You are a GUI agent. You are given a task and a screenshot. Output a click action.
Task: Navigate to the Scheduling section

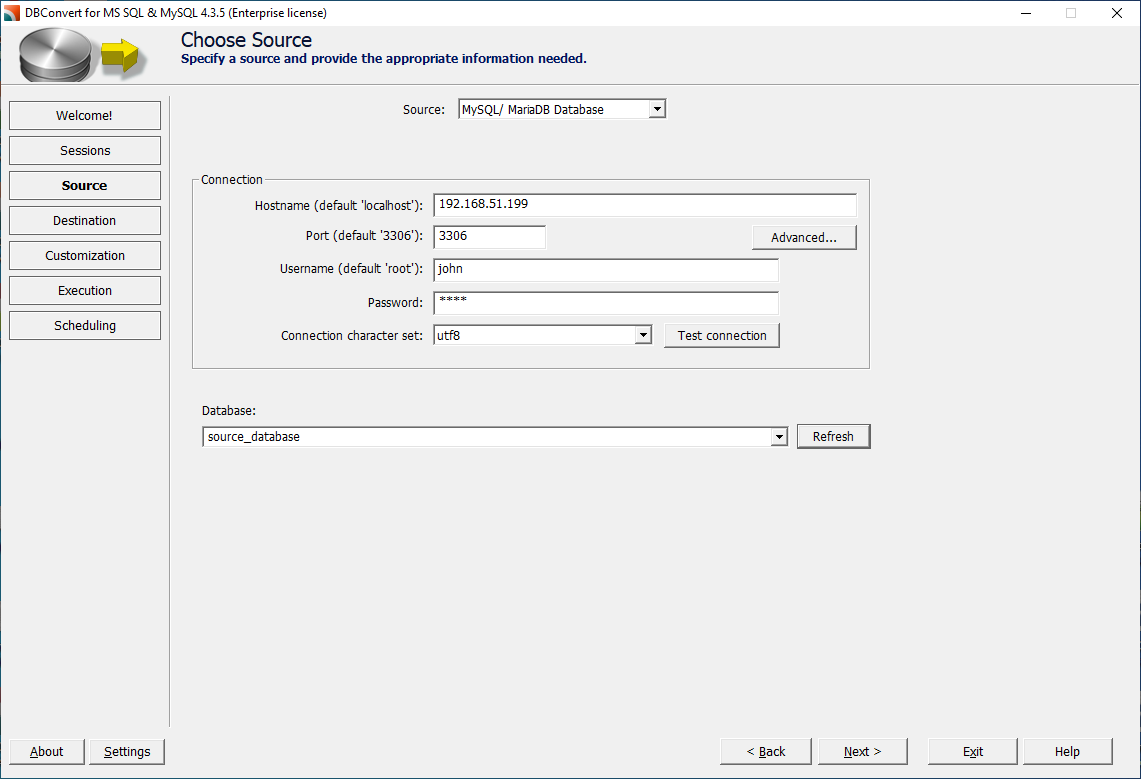[x=84, y=325]
